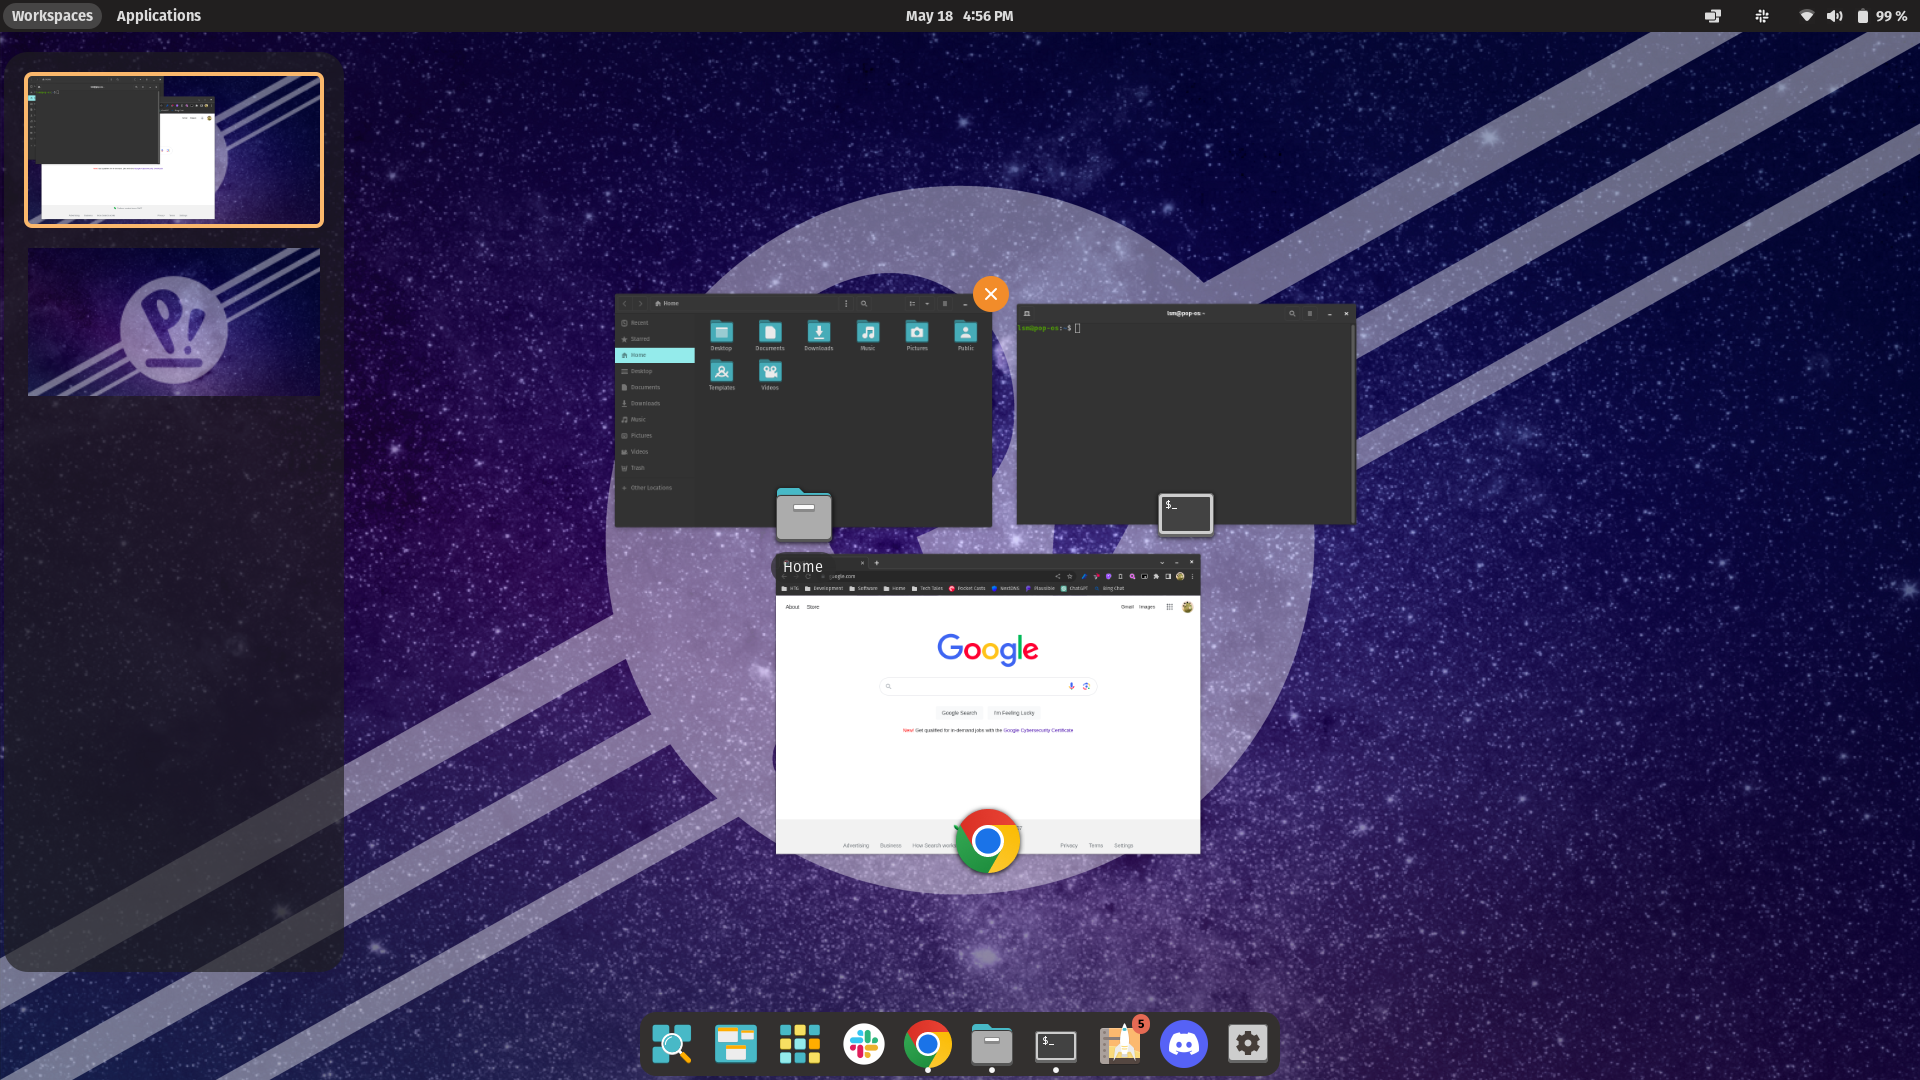Open the May 18 4:56 PM clock menu
The height and width of the screenshot is (1080, 1920).
click(x=959, y=16)
